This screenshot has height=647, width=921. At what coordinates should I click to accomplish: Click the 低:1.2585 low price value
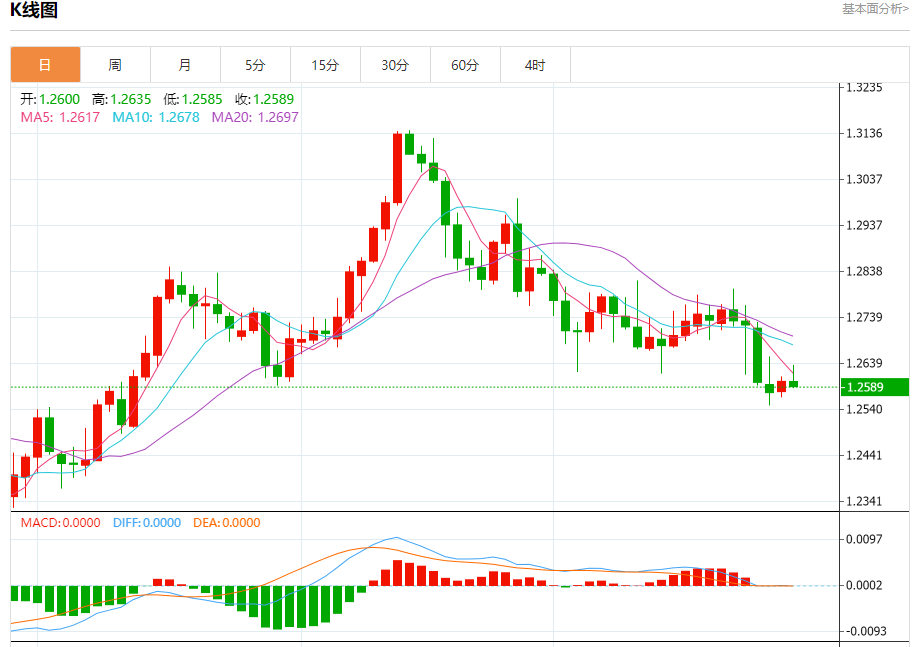click(193, 99)
